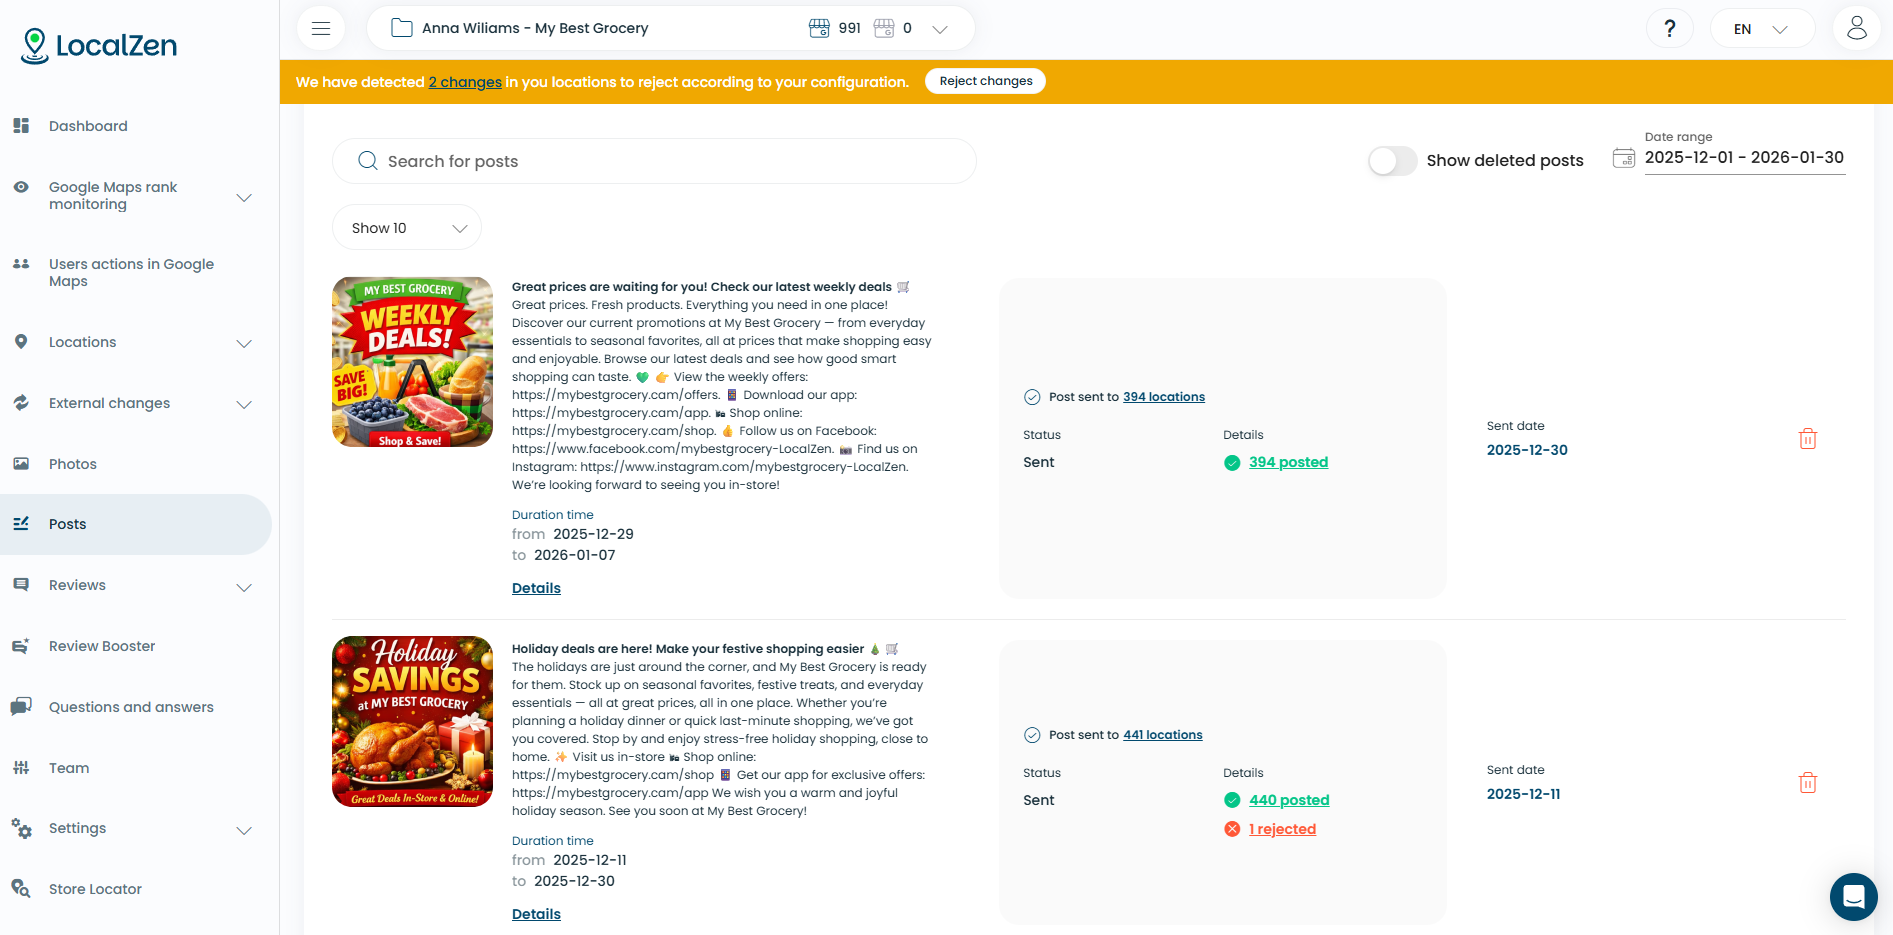
Task: Open Store Locator
Action: tap(95, 889)
